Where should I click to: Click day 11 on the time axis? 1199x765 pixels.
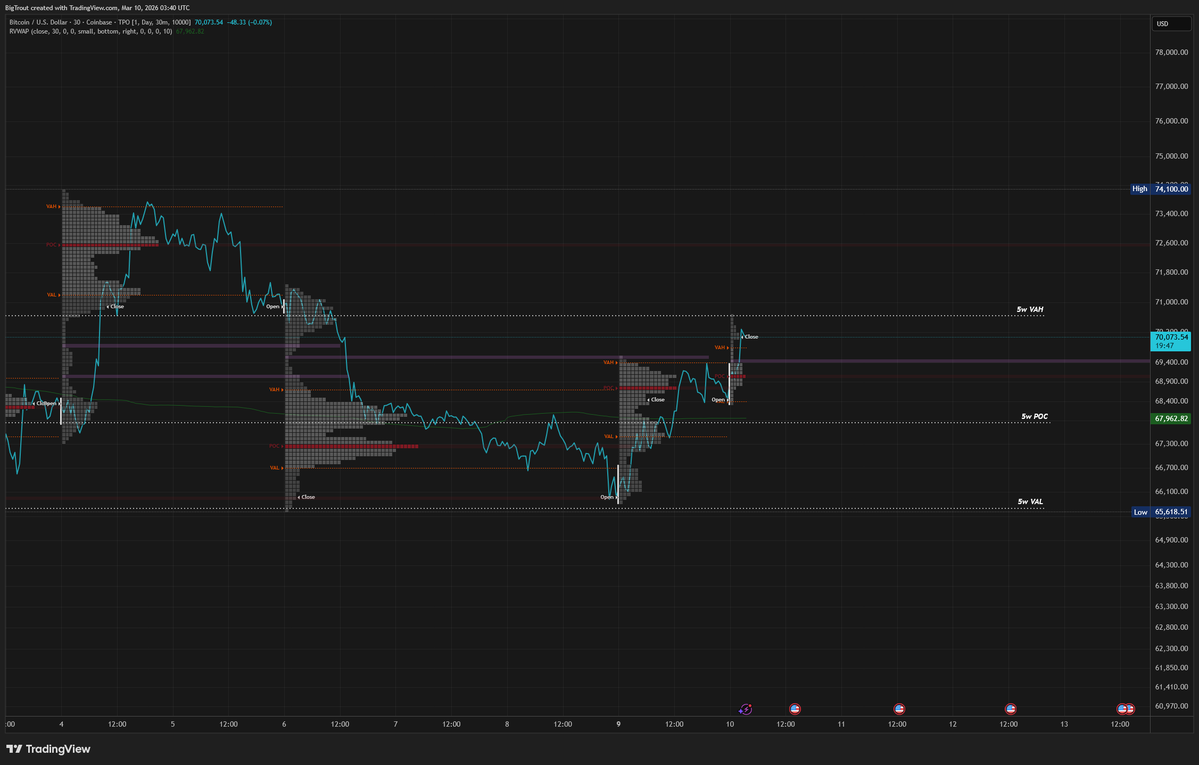(x=841, y=724)
